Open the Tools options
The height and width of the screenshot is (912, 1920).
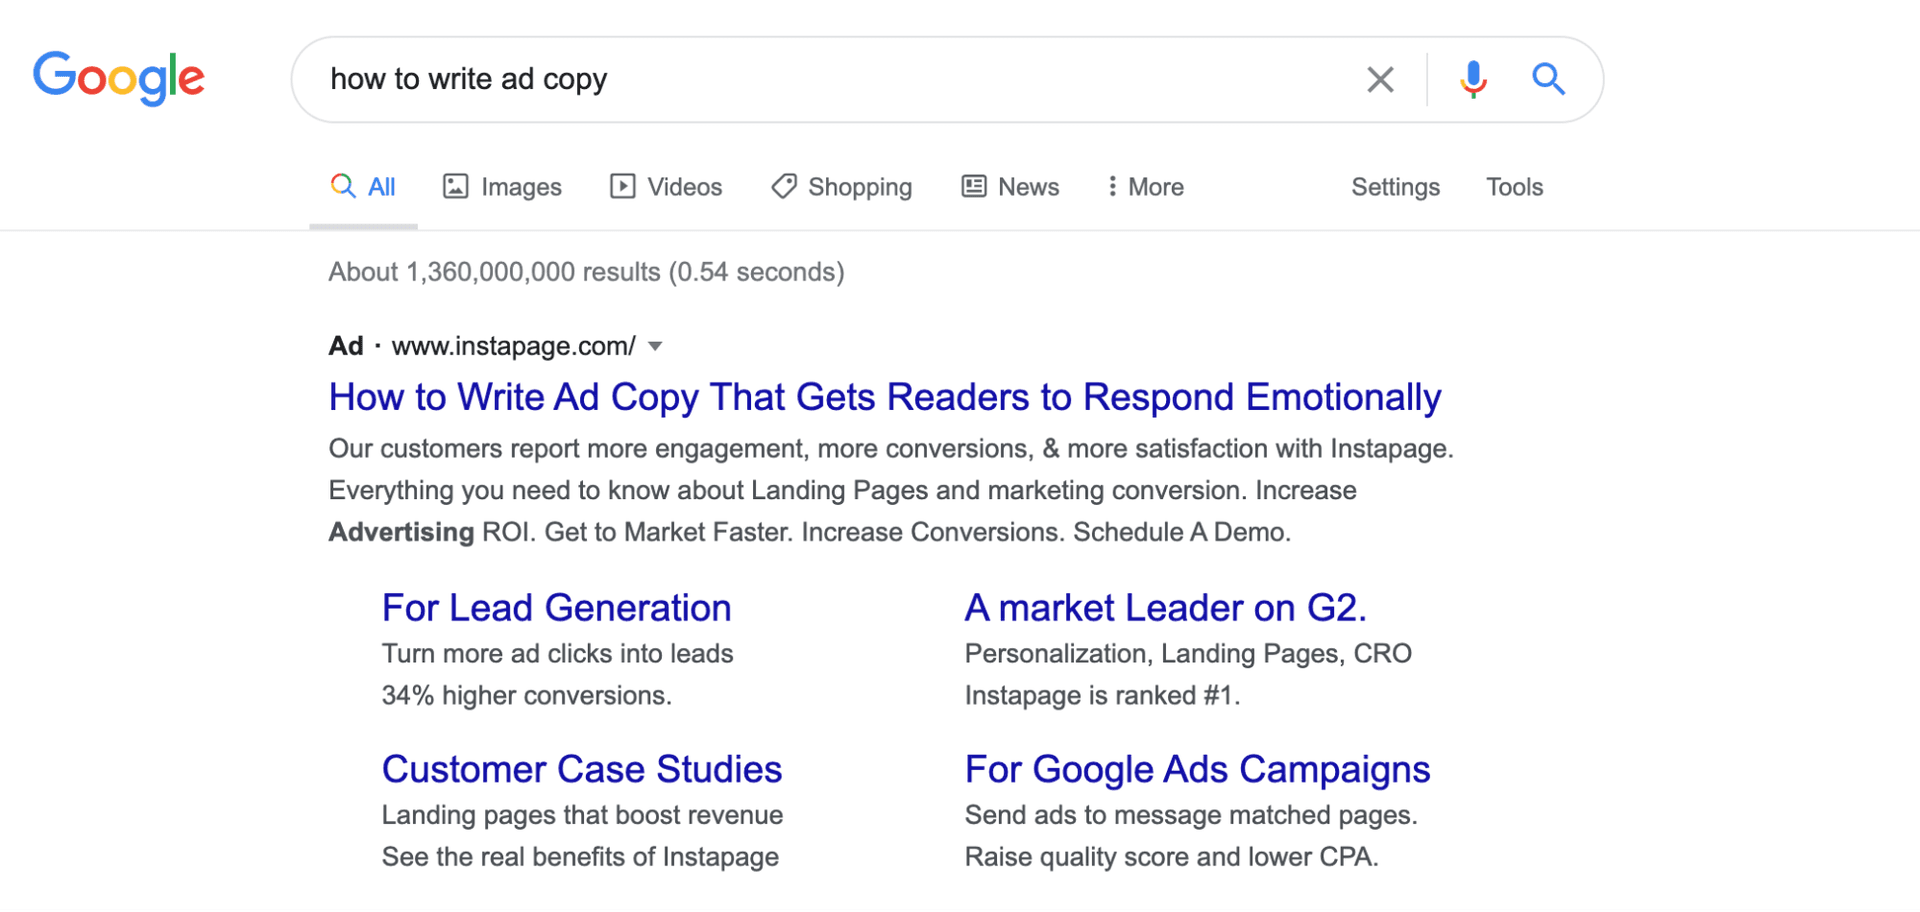click(x=1514, y=187)
